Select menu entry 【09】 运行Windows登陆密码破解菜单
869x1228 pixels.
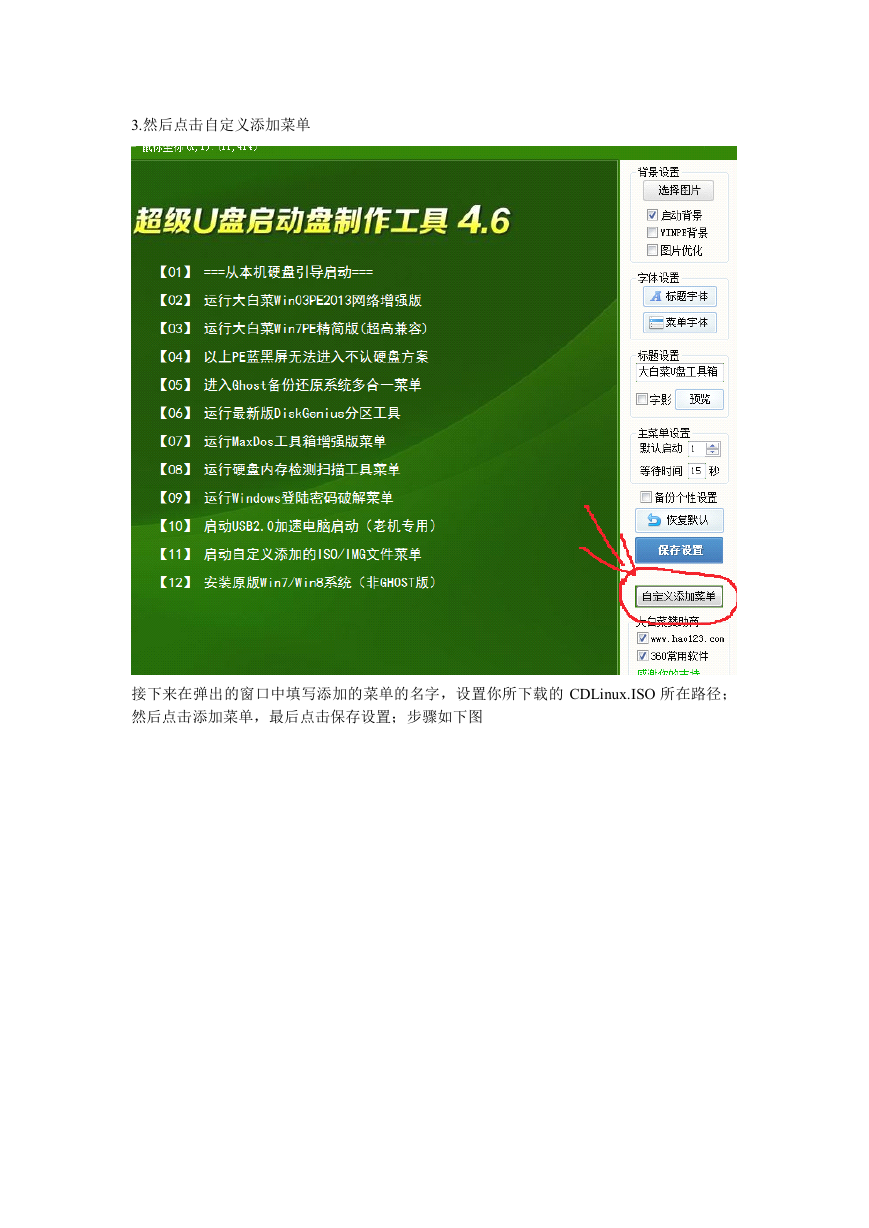pyautogui.click(x=274, y=497)
